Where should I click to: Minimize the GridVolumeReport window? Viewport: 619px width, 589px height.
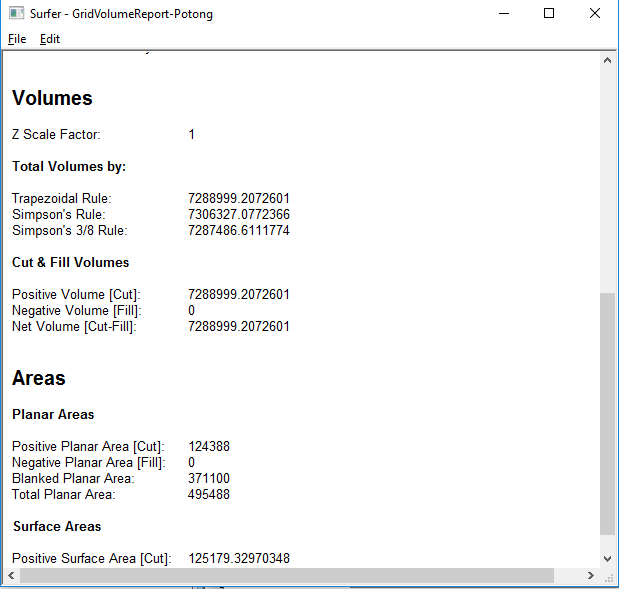pyautogui.click(x=504, y=13)
